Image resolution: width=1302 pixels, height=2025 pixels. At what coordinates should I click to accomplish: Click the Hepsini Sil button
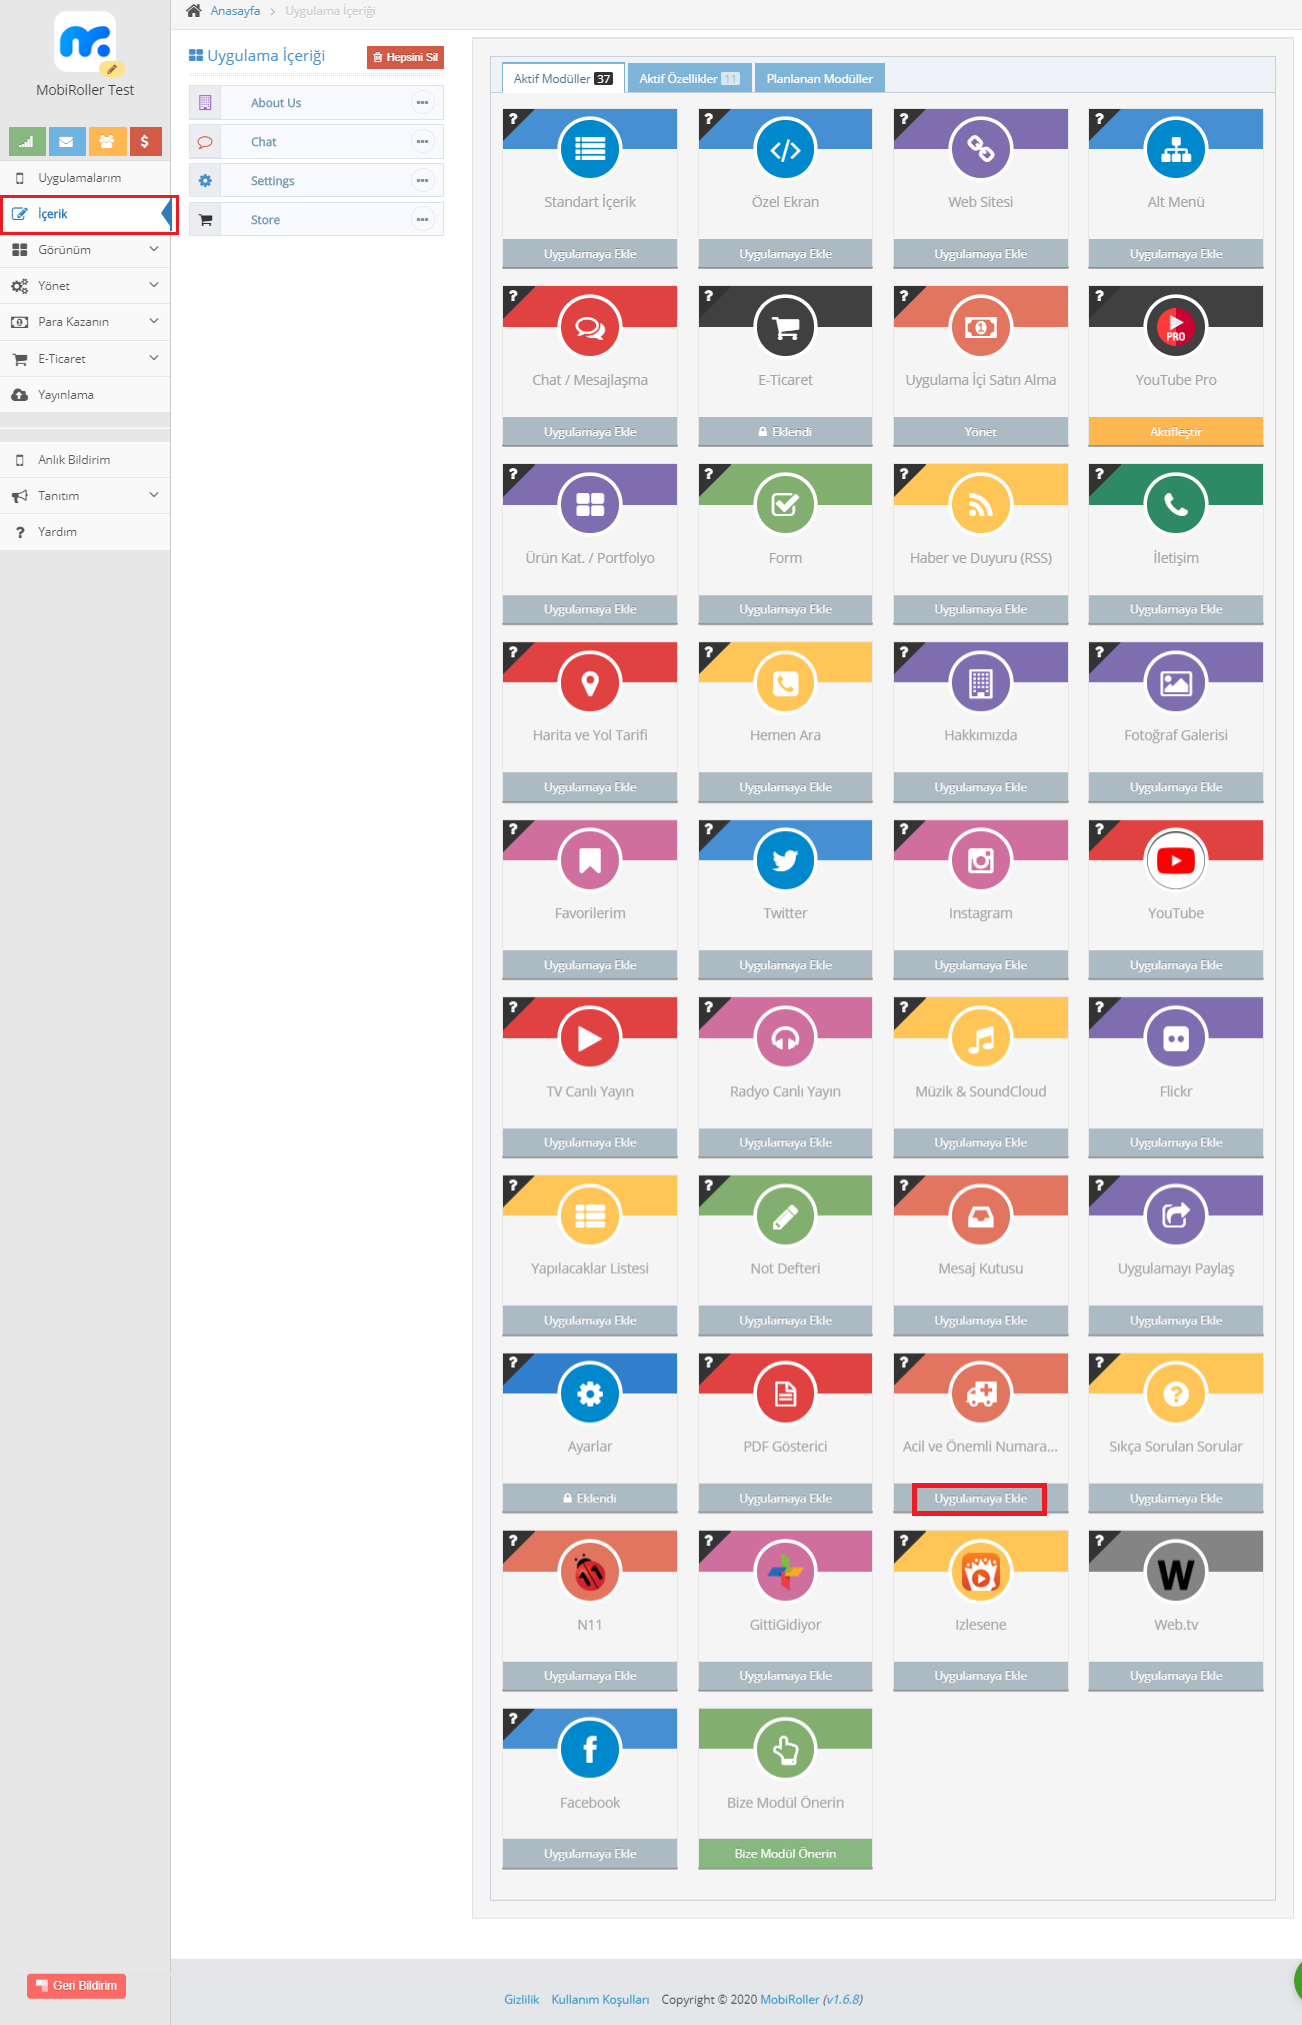tap(405, 58)
